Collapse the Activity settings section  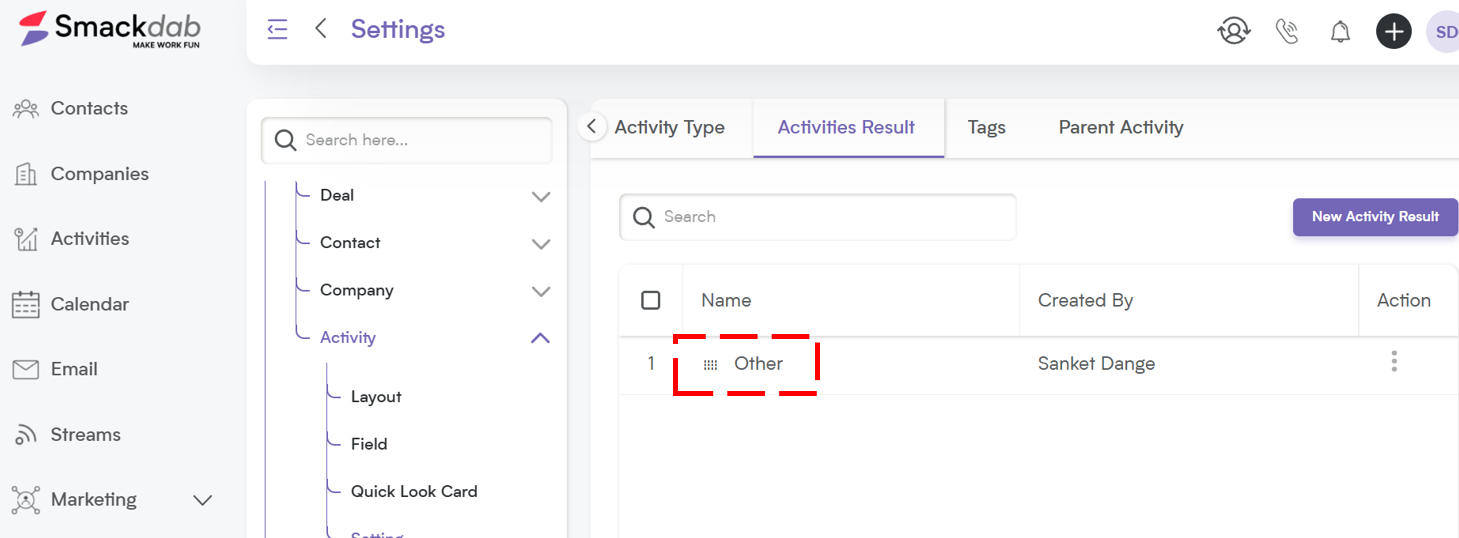tap(540, 338)
